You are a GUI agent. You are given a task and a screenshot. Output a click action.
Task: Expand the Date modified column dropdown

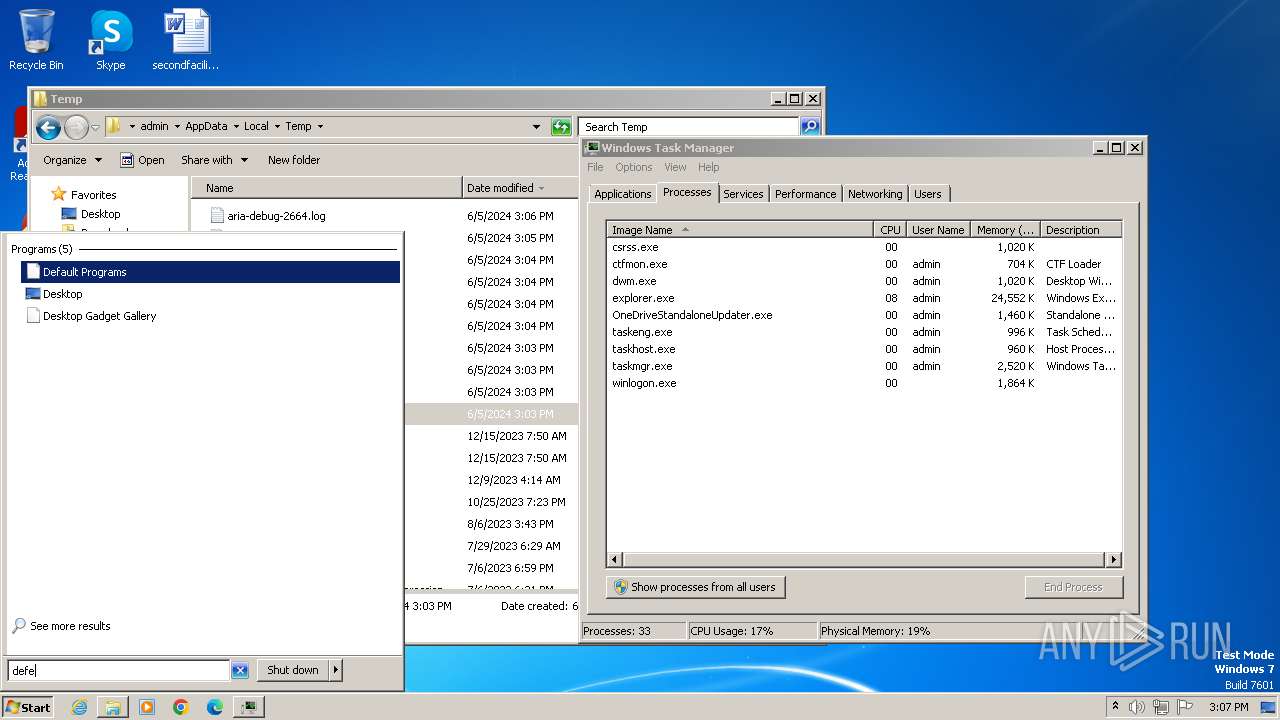tap(542, 188)
